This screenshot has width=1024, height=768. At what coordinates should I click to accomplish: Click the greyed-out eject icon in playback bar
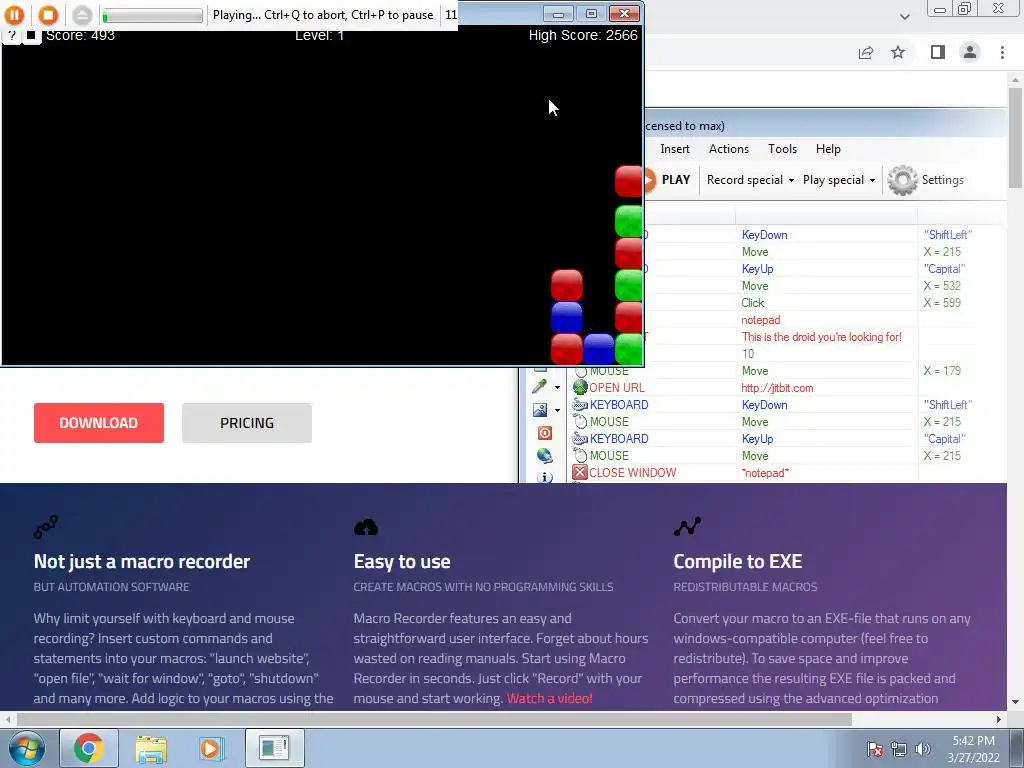(82, 14)
